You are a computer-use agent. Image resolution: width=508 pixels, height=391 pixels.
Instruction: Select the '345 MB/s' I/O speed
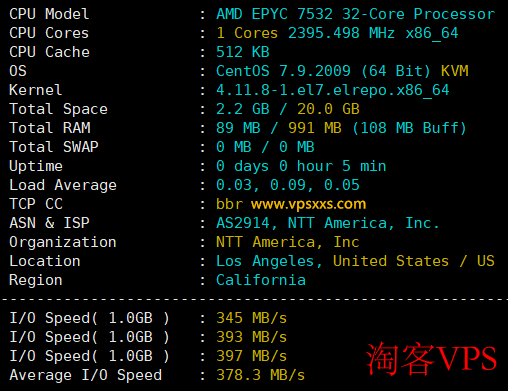252,318
